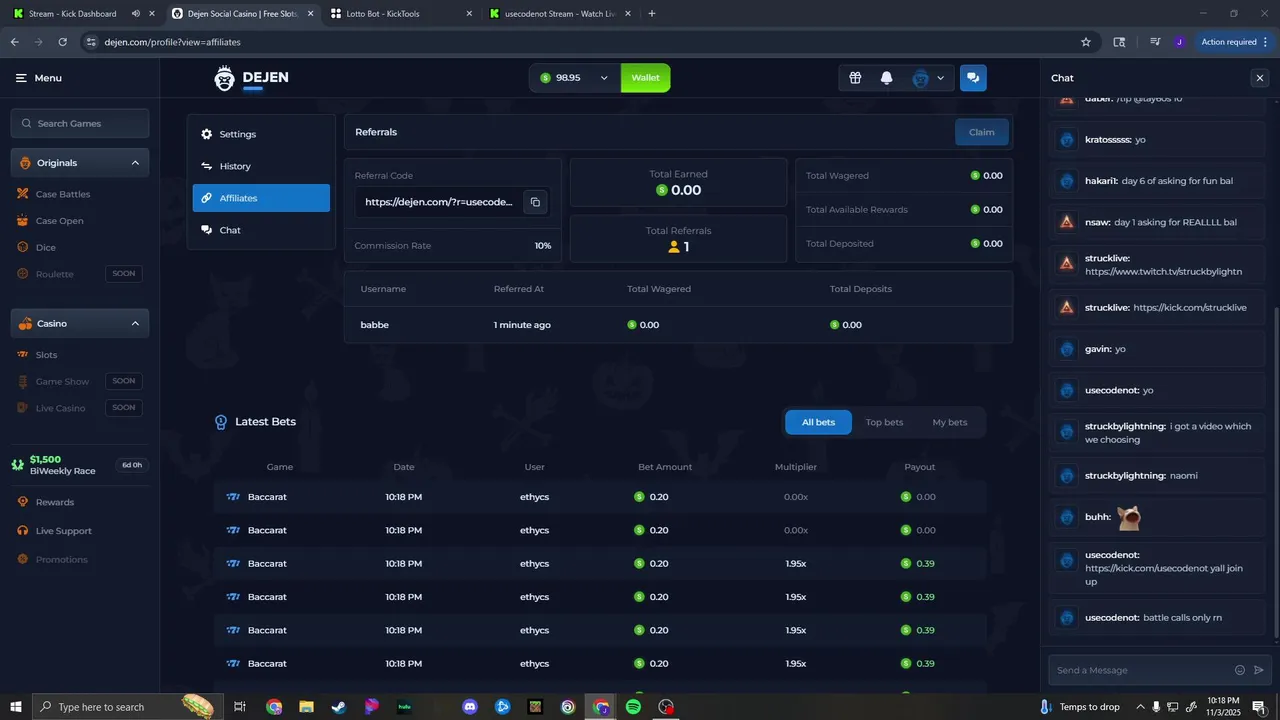The image size is (1280, 720).
Task: Open the Chrome profile avatar J
Action: tap(1180, 42)
